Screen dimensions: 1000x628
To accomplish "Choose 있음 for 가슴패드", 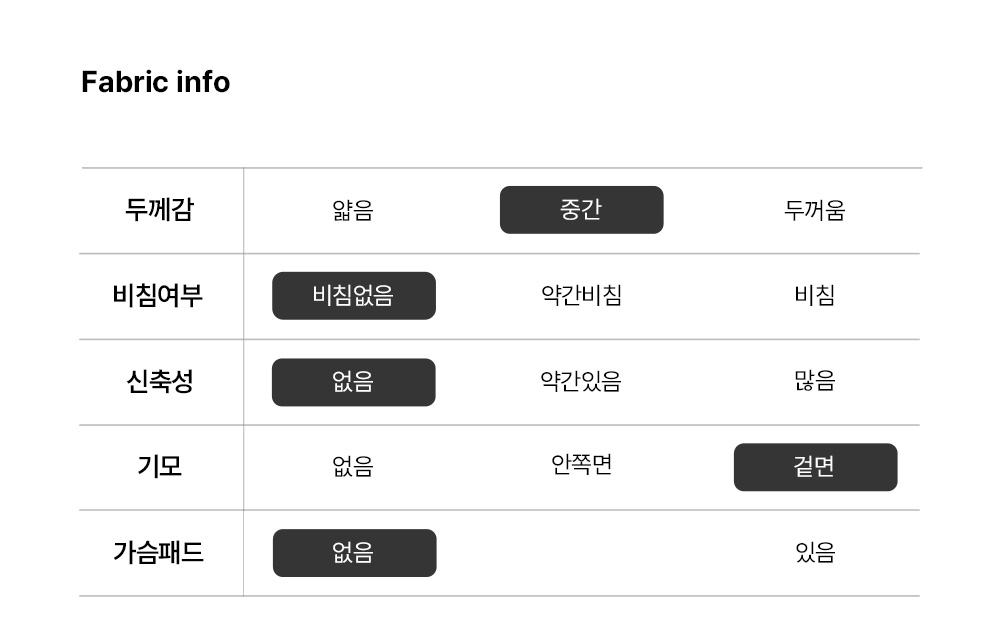I will coord(814,553).
